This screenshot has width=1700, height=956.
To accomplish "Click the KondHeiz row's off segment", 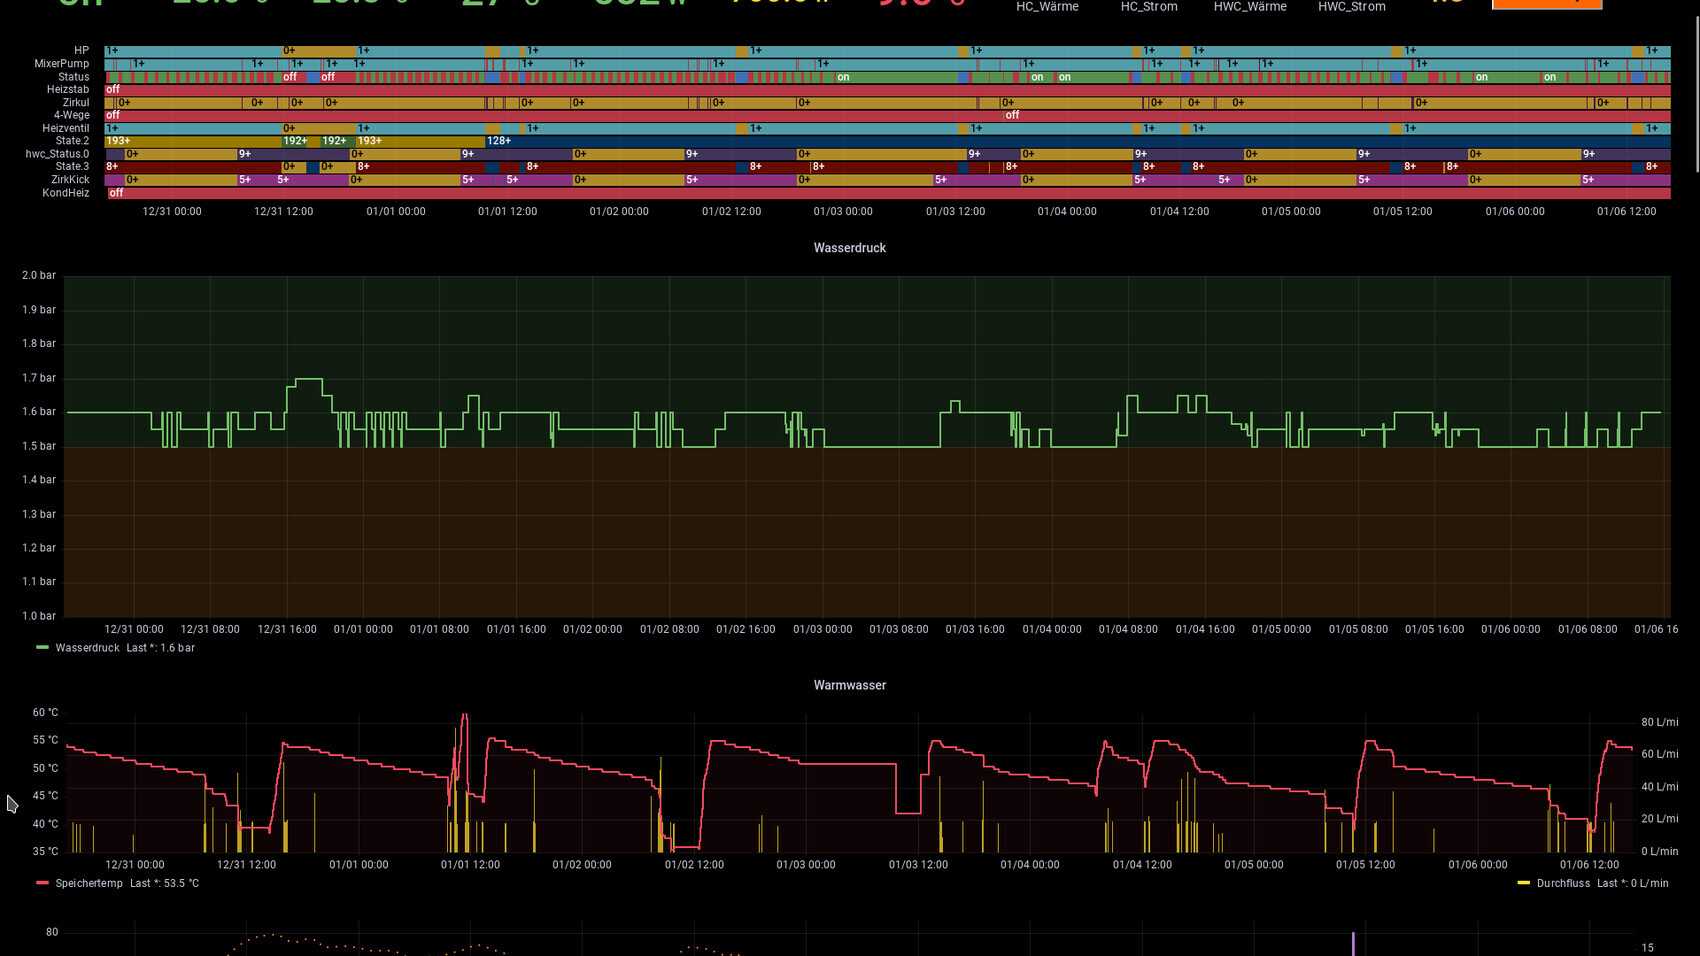I will [116, 193].
